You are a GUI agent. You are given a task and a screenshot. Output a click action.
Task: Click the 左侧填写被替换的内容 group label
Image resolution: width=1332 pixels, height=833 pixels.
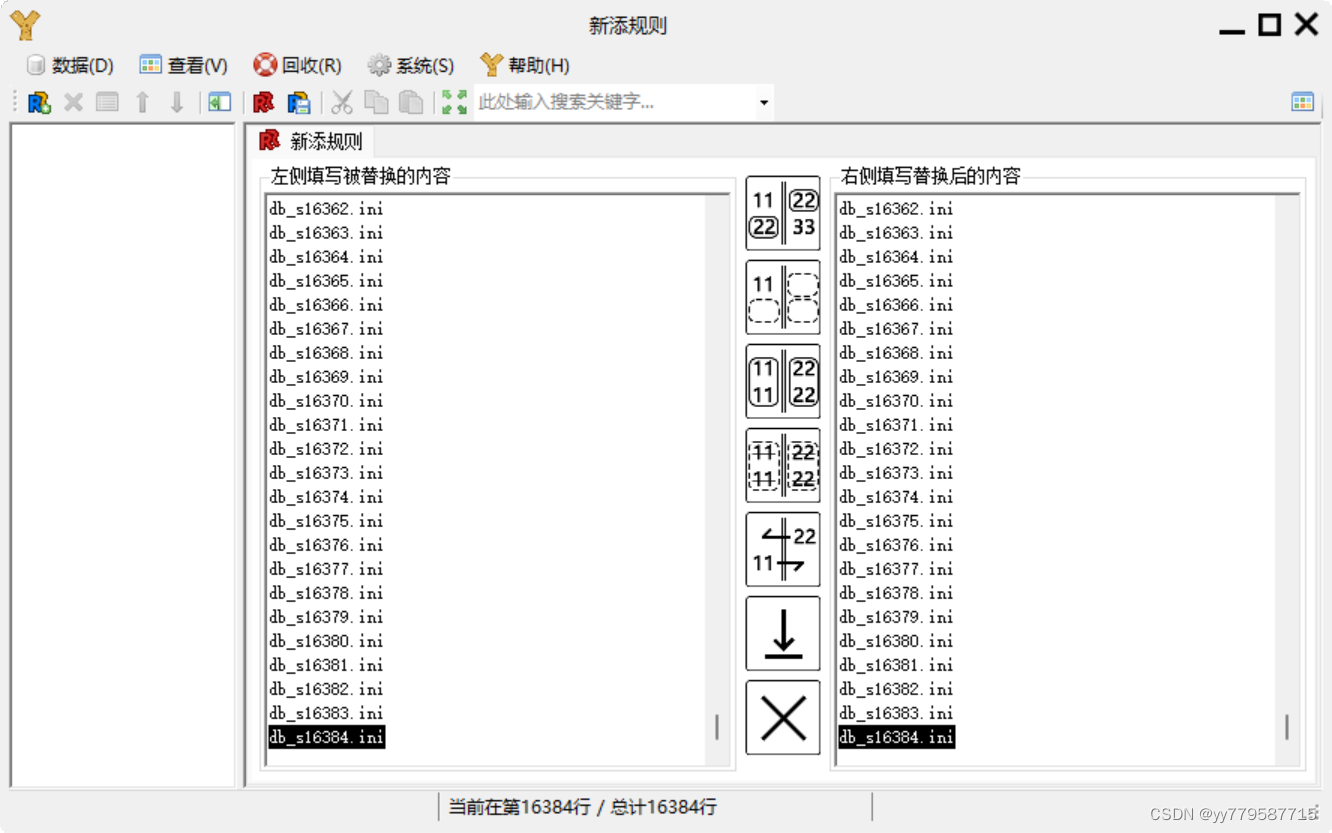(x=361, y=176)
